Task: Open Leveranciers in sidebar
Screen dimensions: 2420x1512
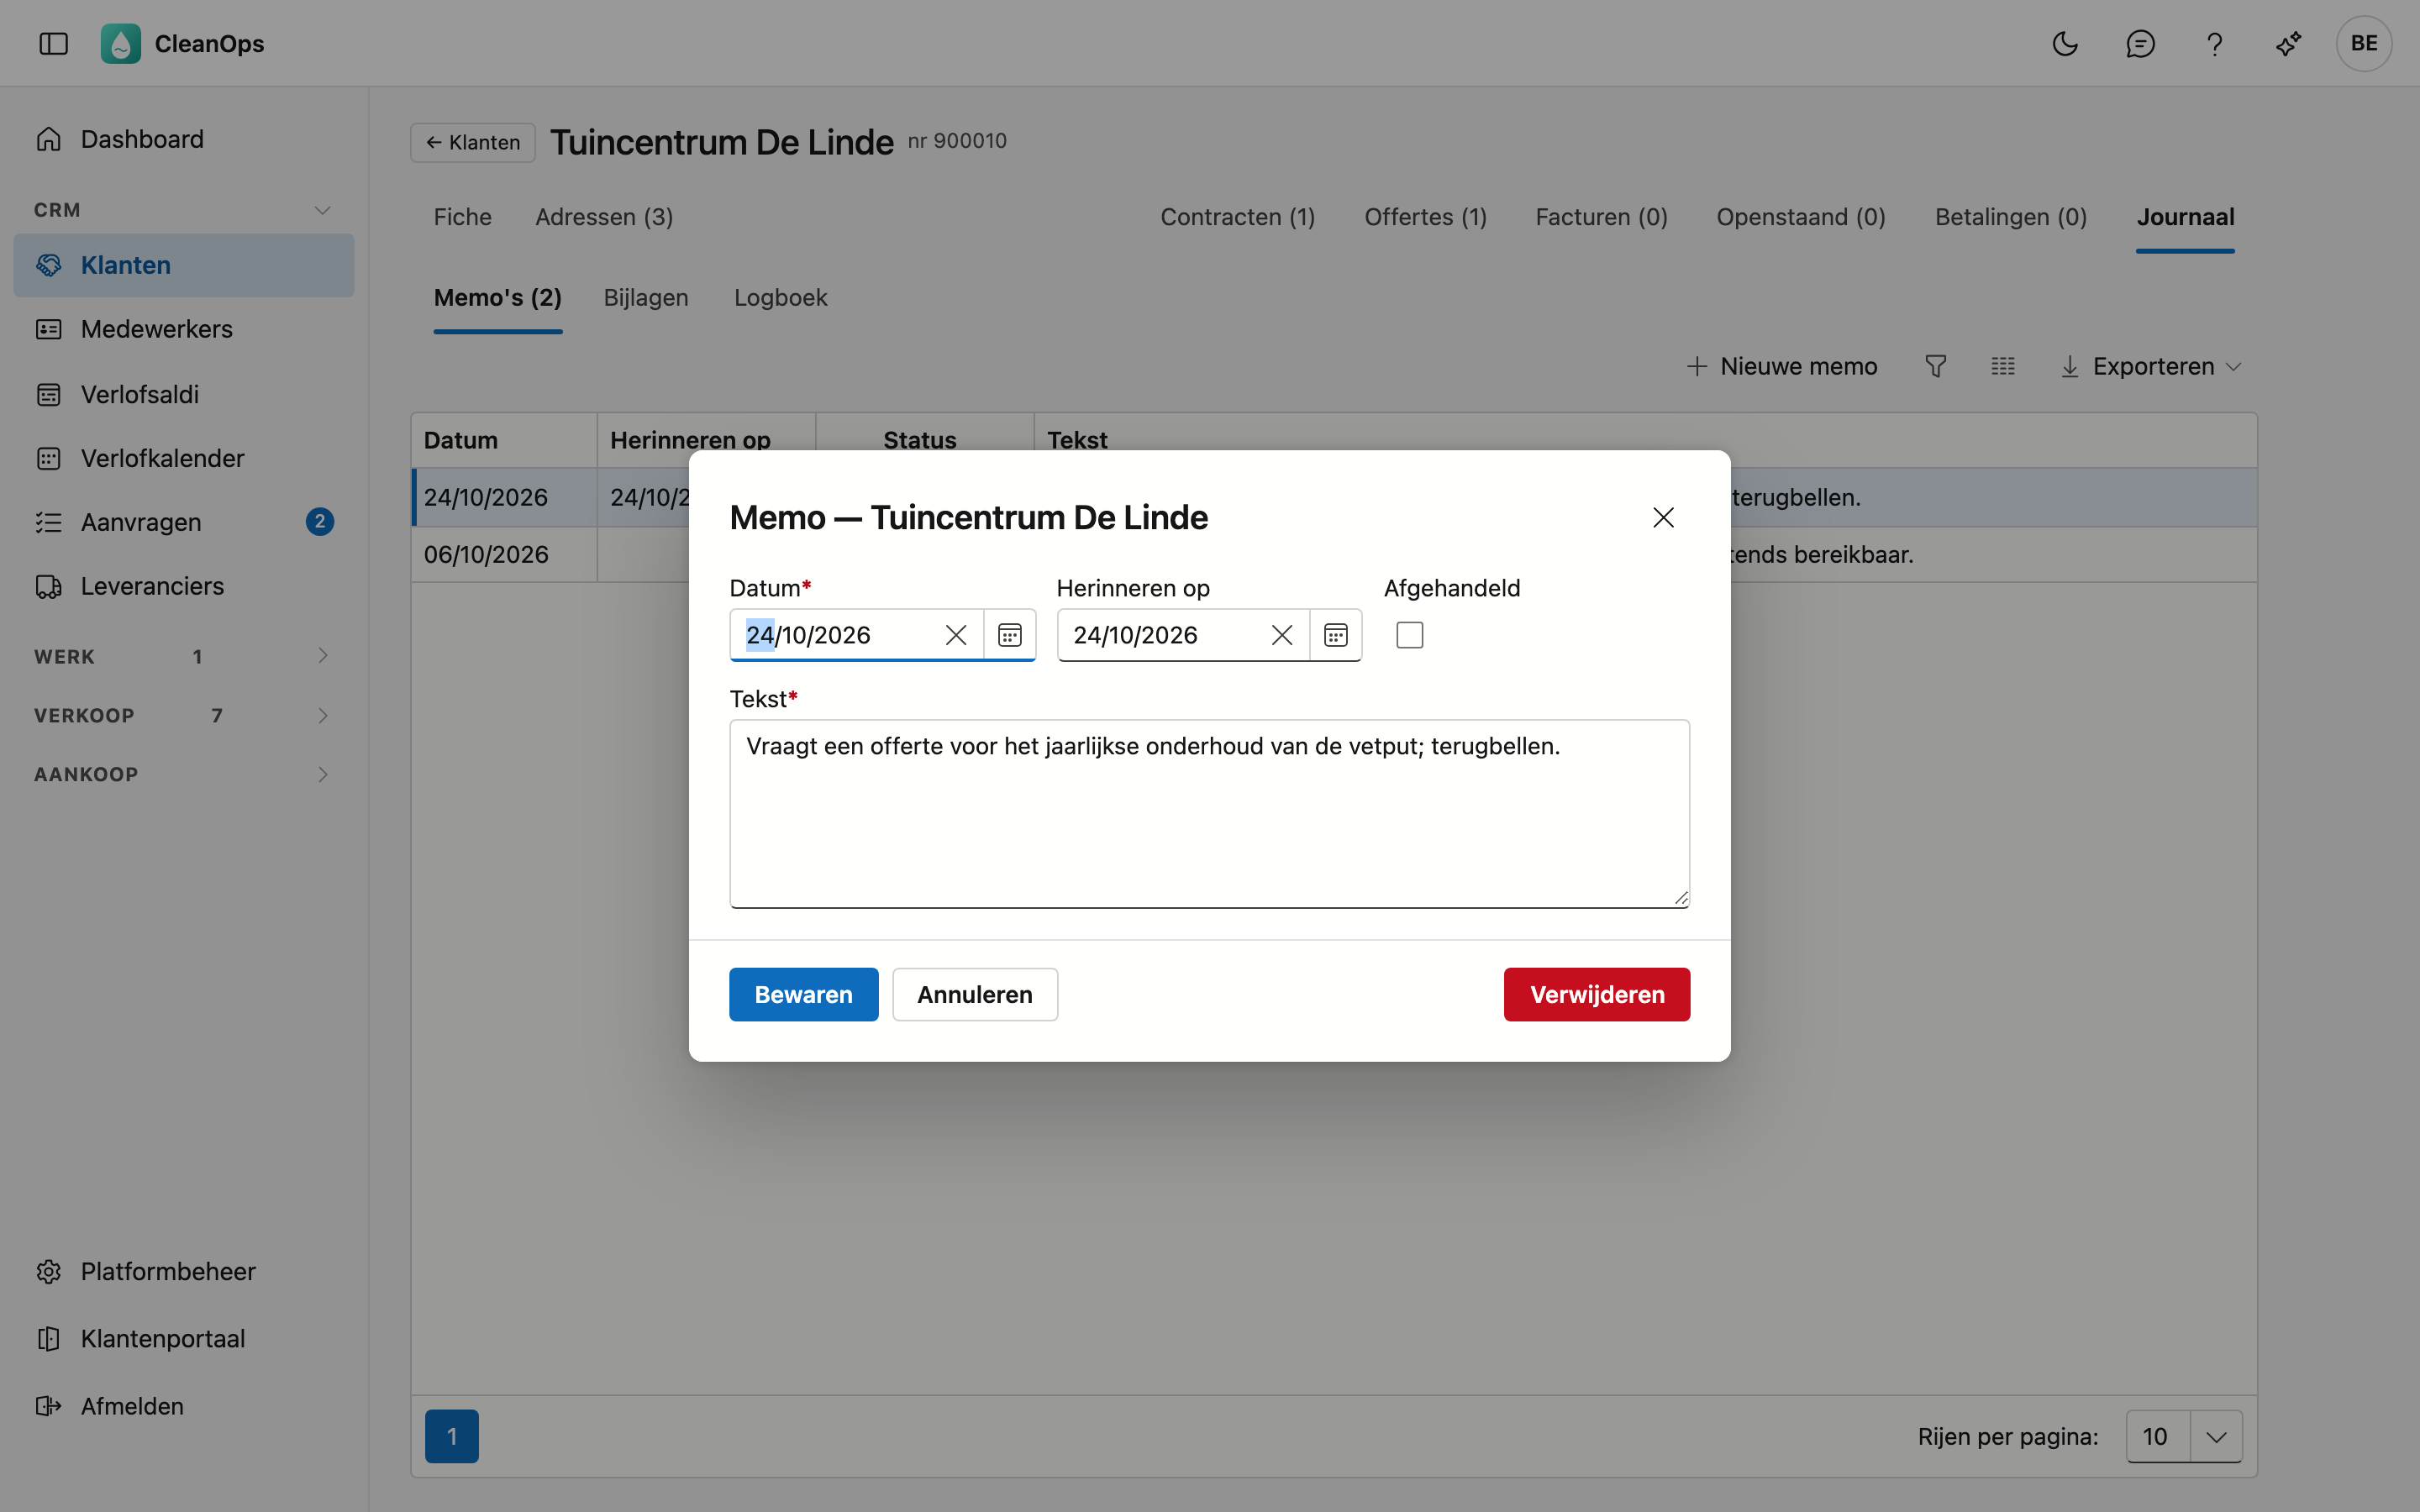Action: click(x=184, y=586)
